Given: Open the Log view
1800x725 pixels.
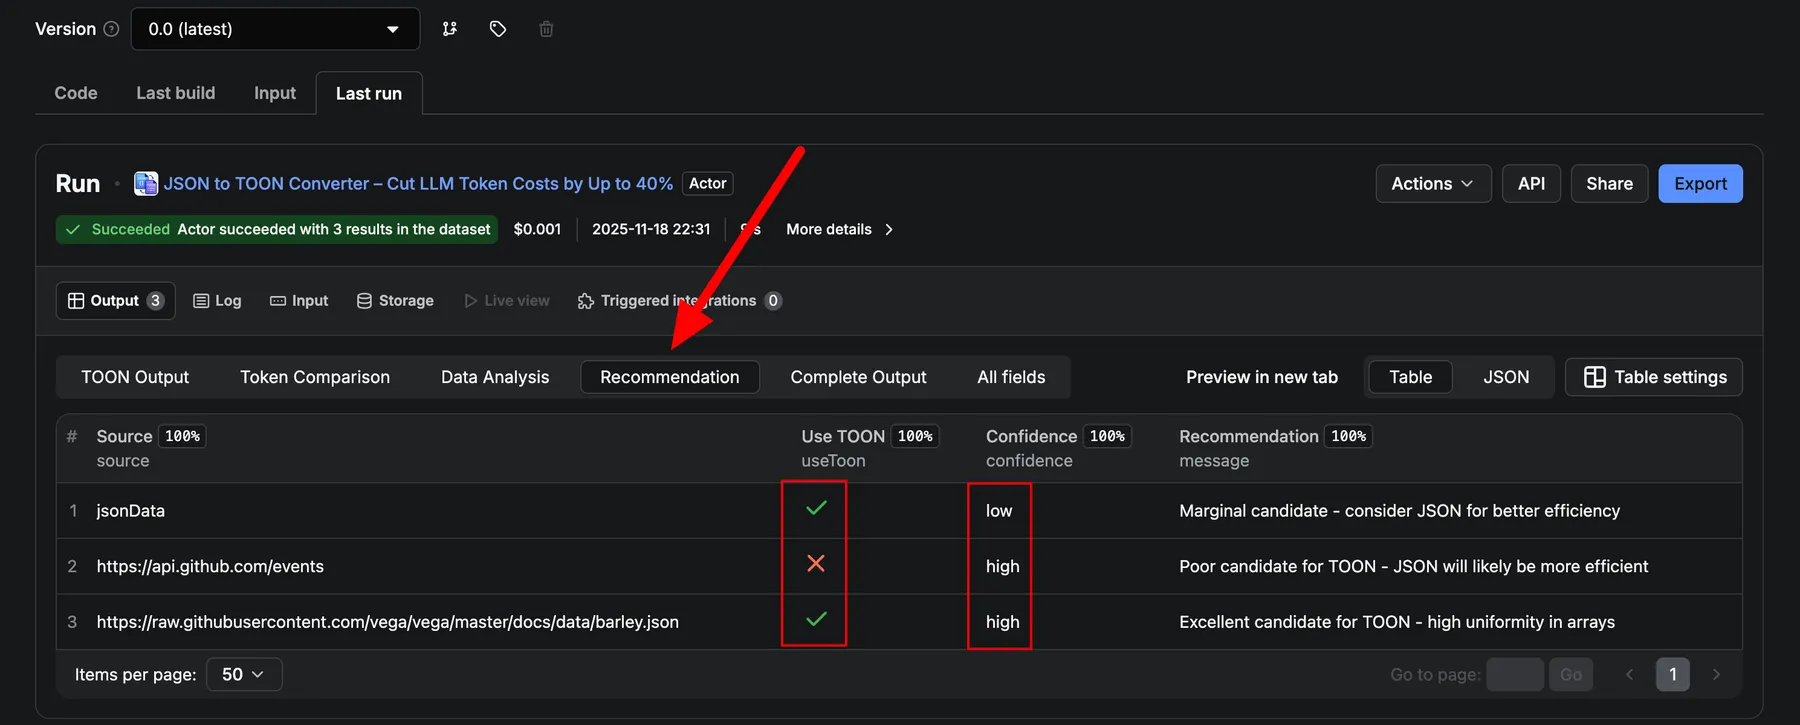Looking at the screenshot, I should pyautogui.click(x=217, y=301).
